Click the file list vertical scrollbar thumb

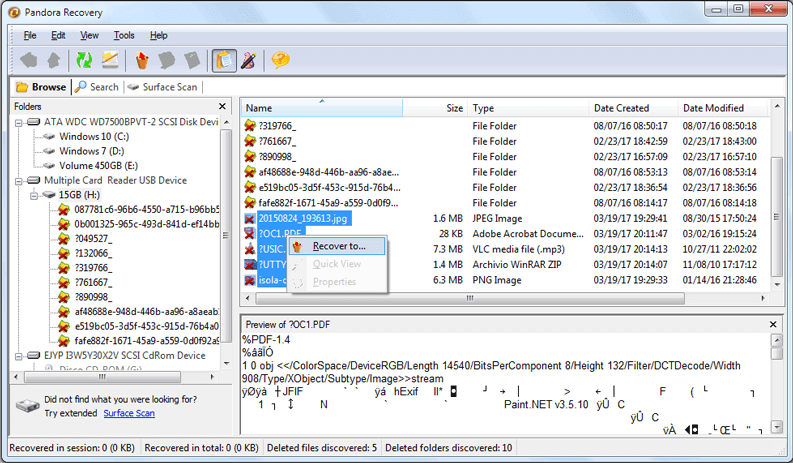(x=777, y=217)
